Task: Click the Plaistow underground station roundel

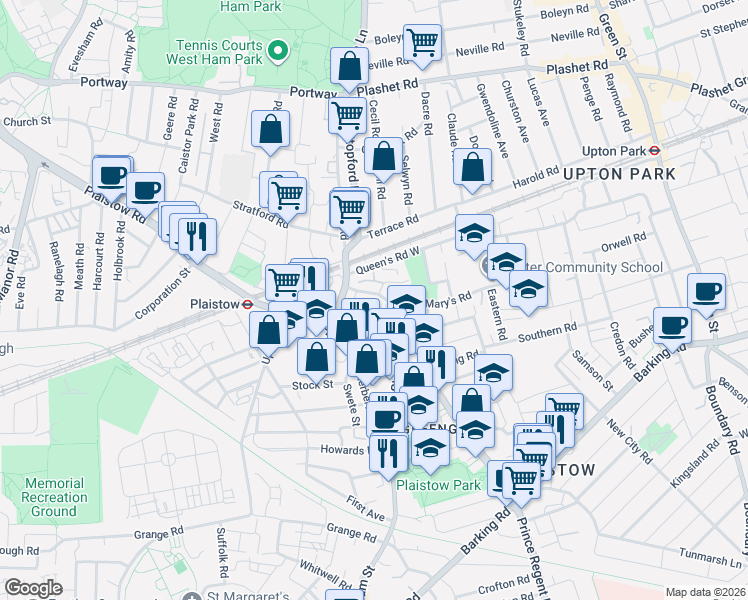Action: point(247,304)
